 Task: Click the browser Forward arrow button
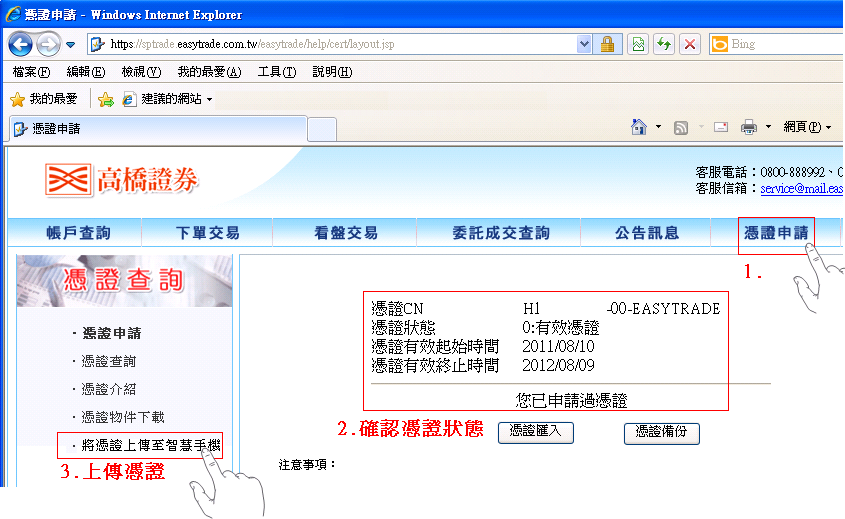49,44
